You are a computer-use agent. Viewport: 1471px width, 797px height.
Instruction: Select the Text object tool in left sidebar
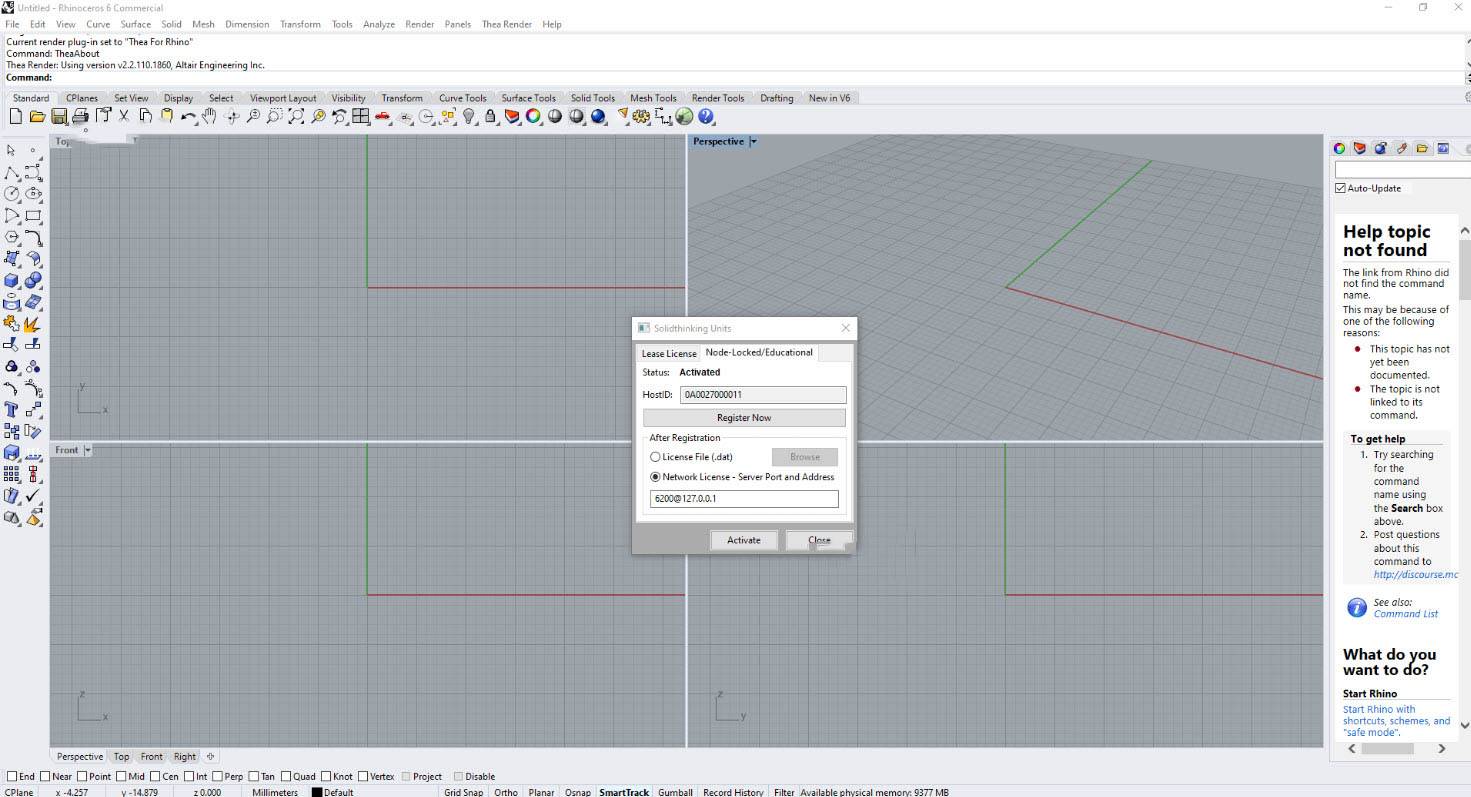pos(11,409)
